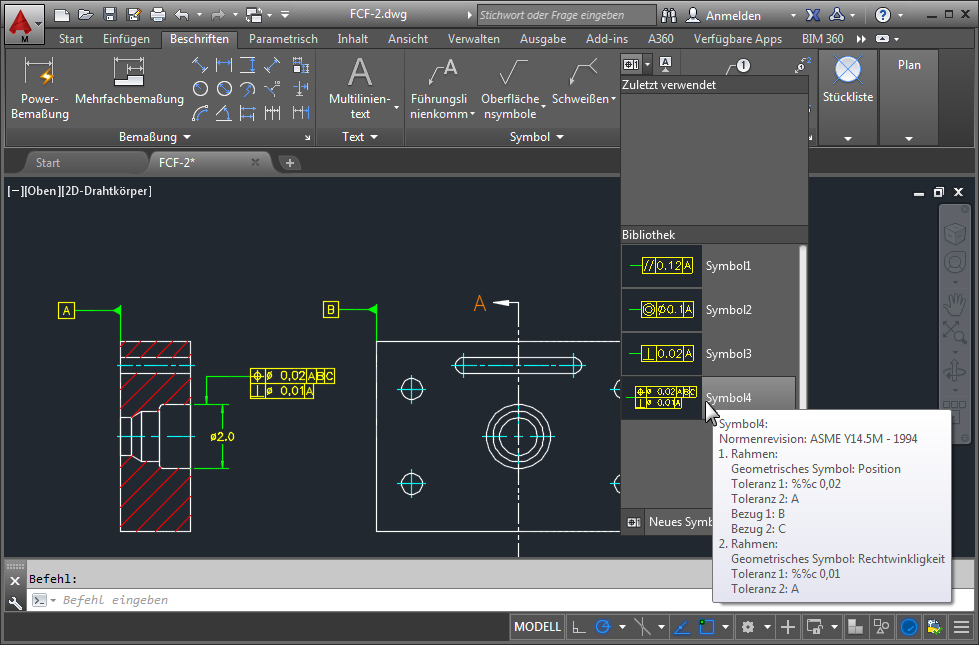This screenshot has width=979, height=645.
Task: Expand the Symbol panel dropdown
Action: 559,137
